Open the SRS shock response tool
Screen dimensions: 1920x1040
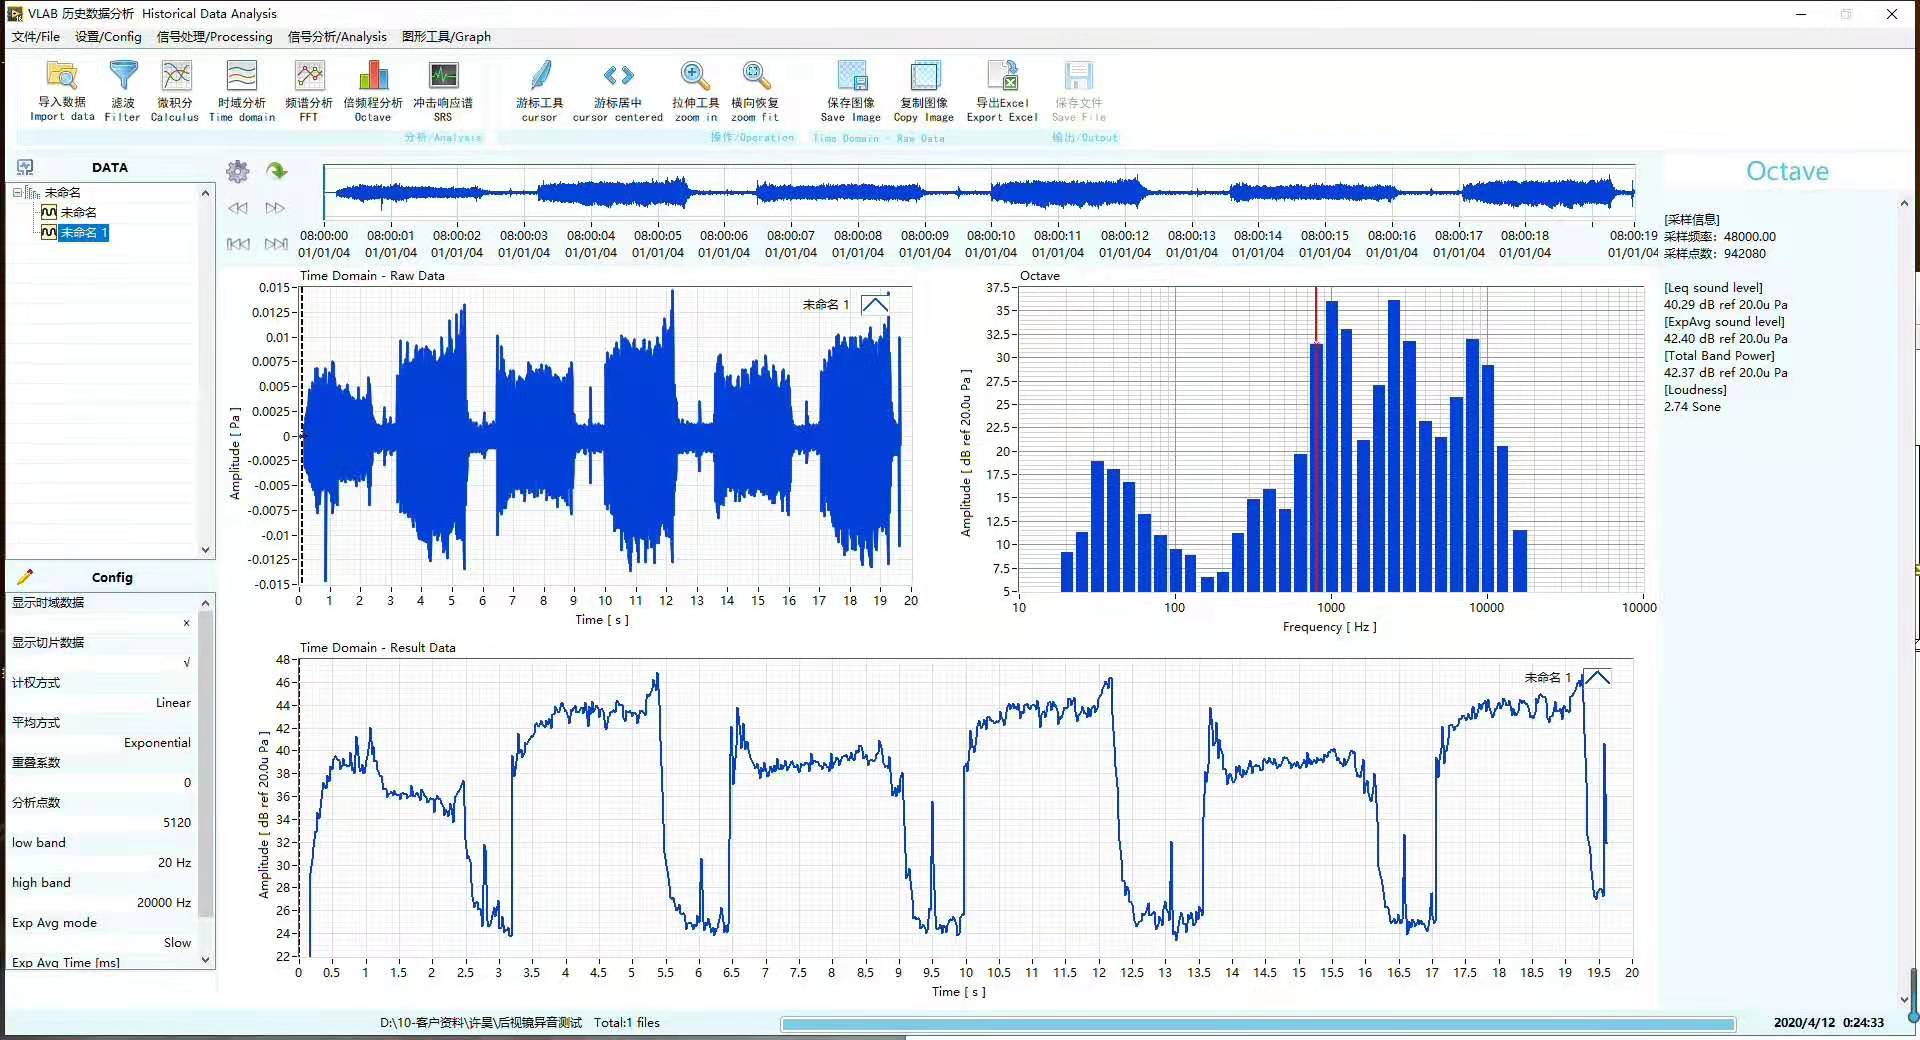point(443,90)
